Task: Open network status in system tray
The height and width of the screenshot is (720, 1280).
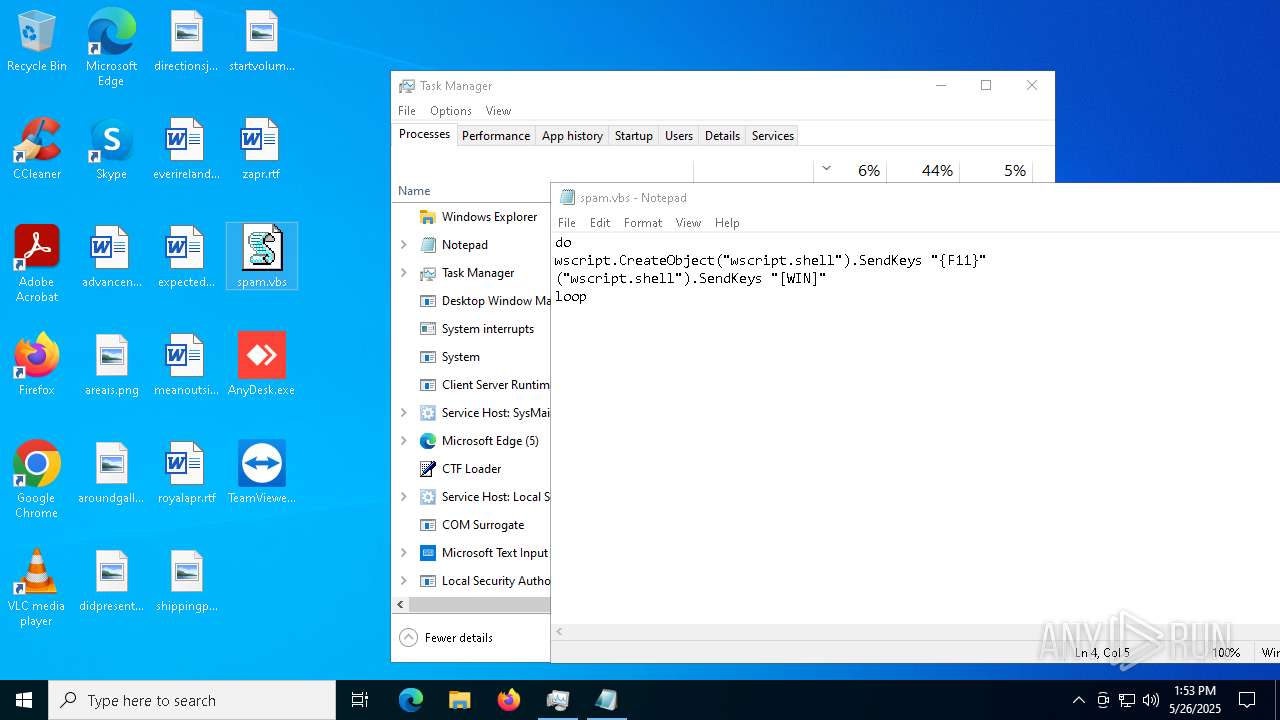Action: coord(1127,700)
